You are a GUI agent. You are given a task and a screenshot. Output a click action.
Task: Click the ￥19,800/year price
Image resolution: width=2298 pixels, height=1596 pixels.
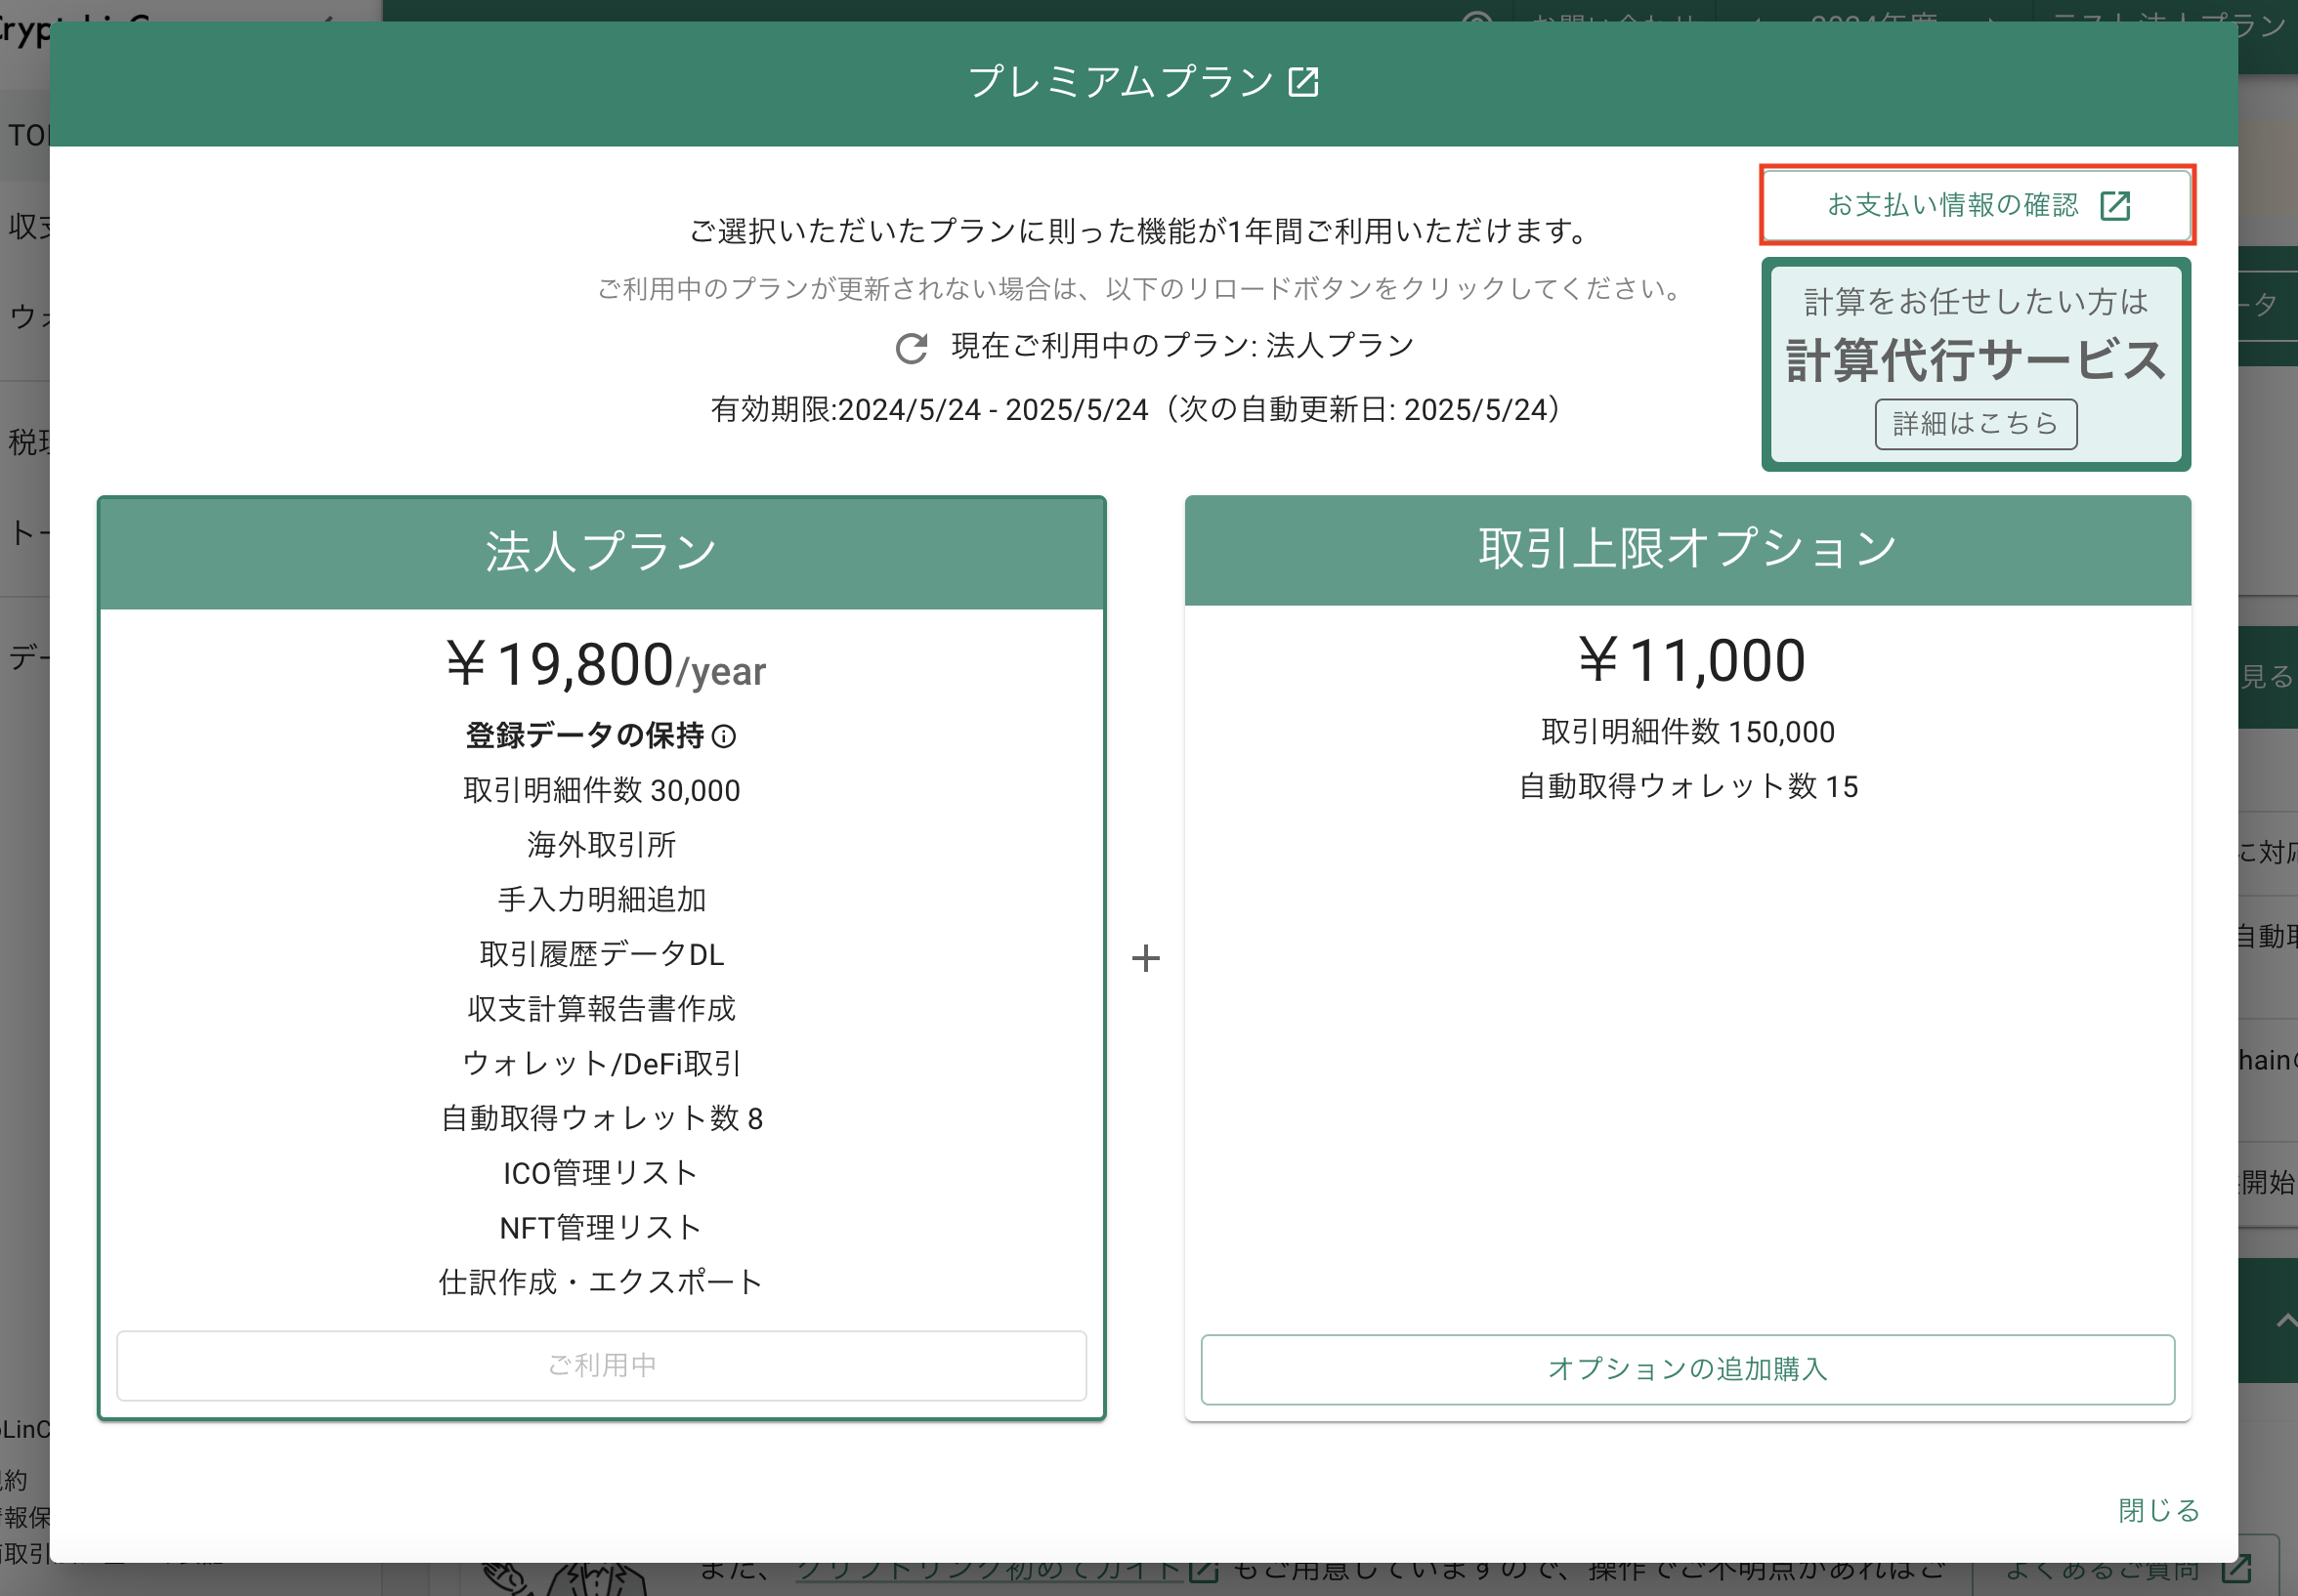pyautogui.click(x=606, y=665)
